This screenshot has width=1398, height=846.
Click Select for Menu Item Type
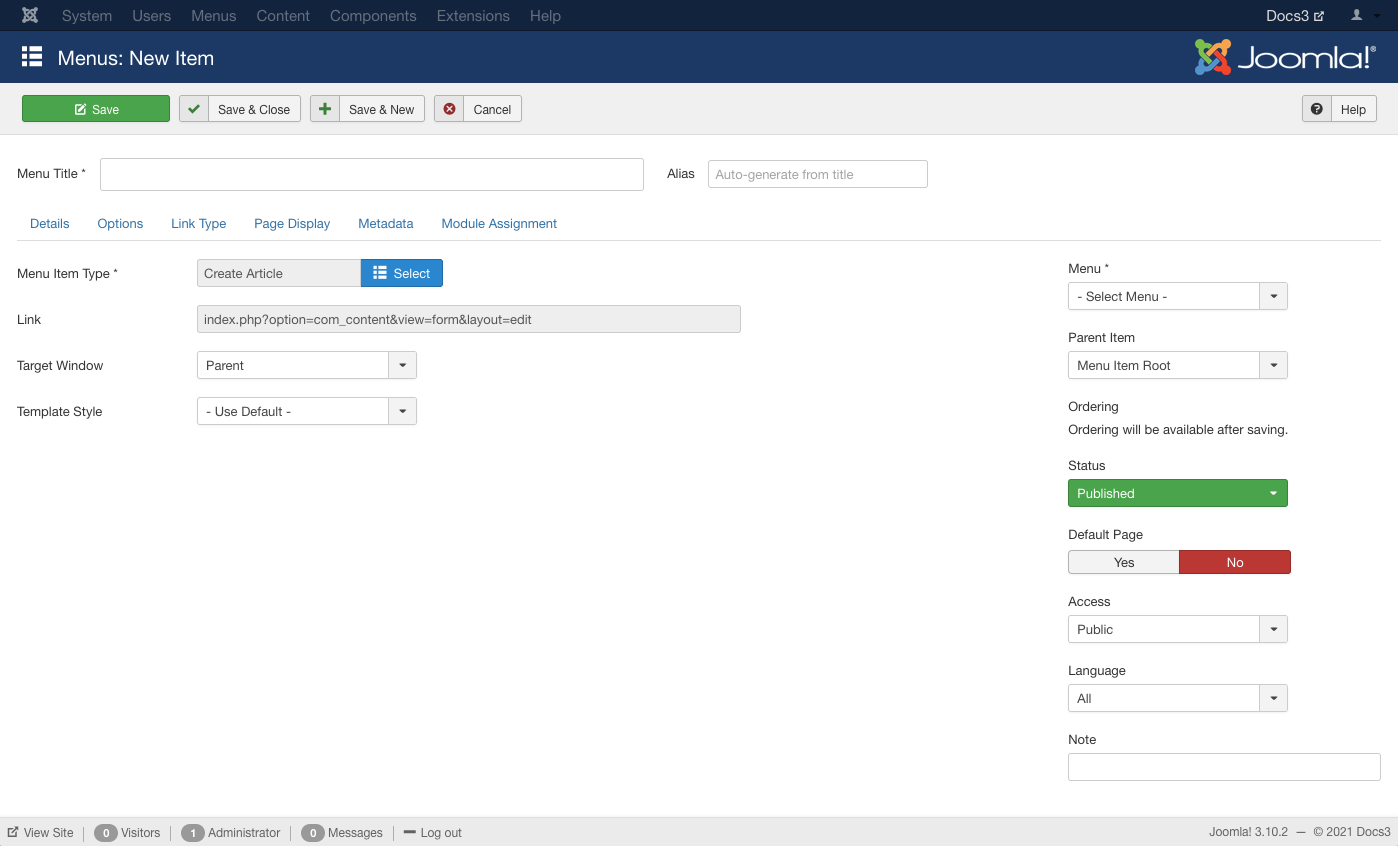pos(401,273)
